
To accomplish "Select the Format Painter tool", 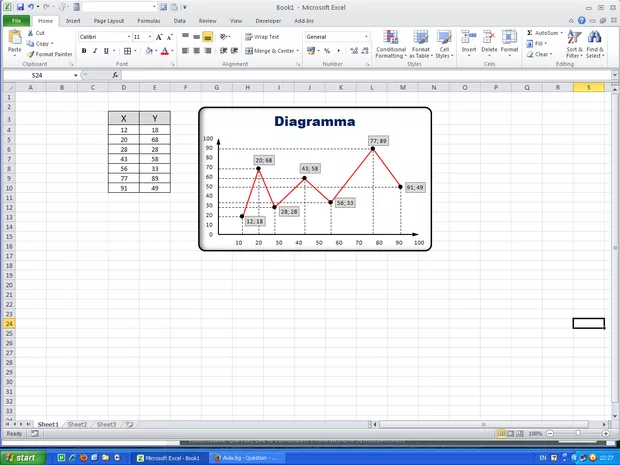I will (x=50, y=54).
